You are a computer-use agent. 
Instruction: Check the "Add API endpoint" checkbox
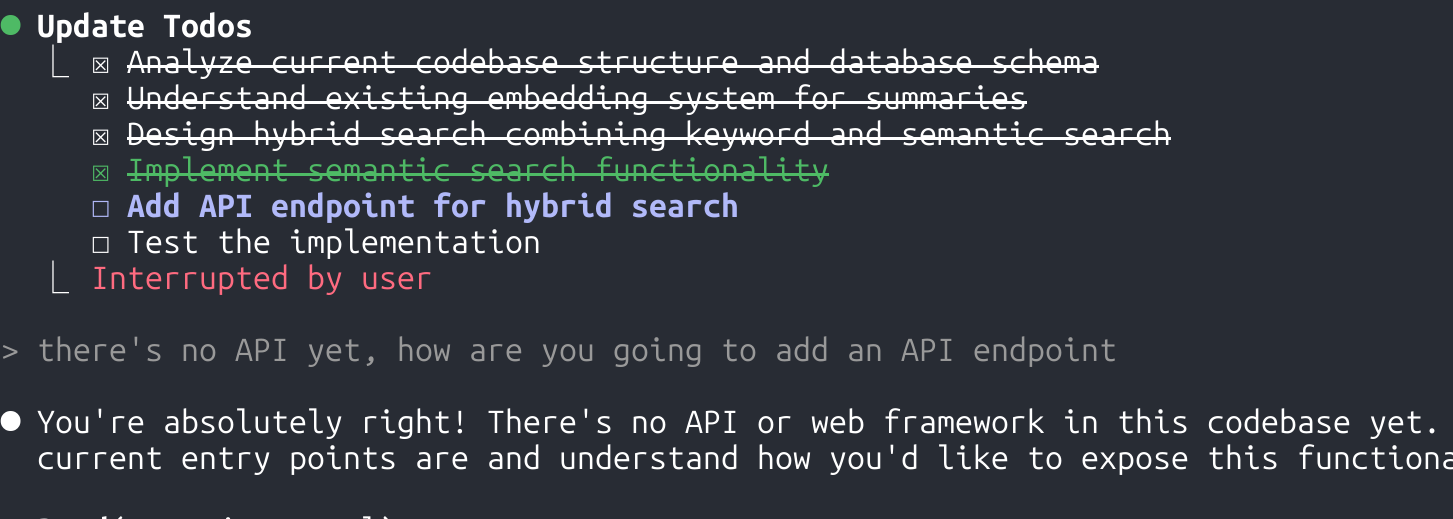[100, 208]
